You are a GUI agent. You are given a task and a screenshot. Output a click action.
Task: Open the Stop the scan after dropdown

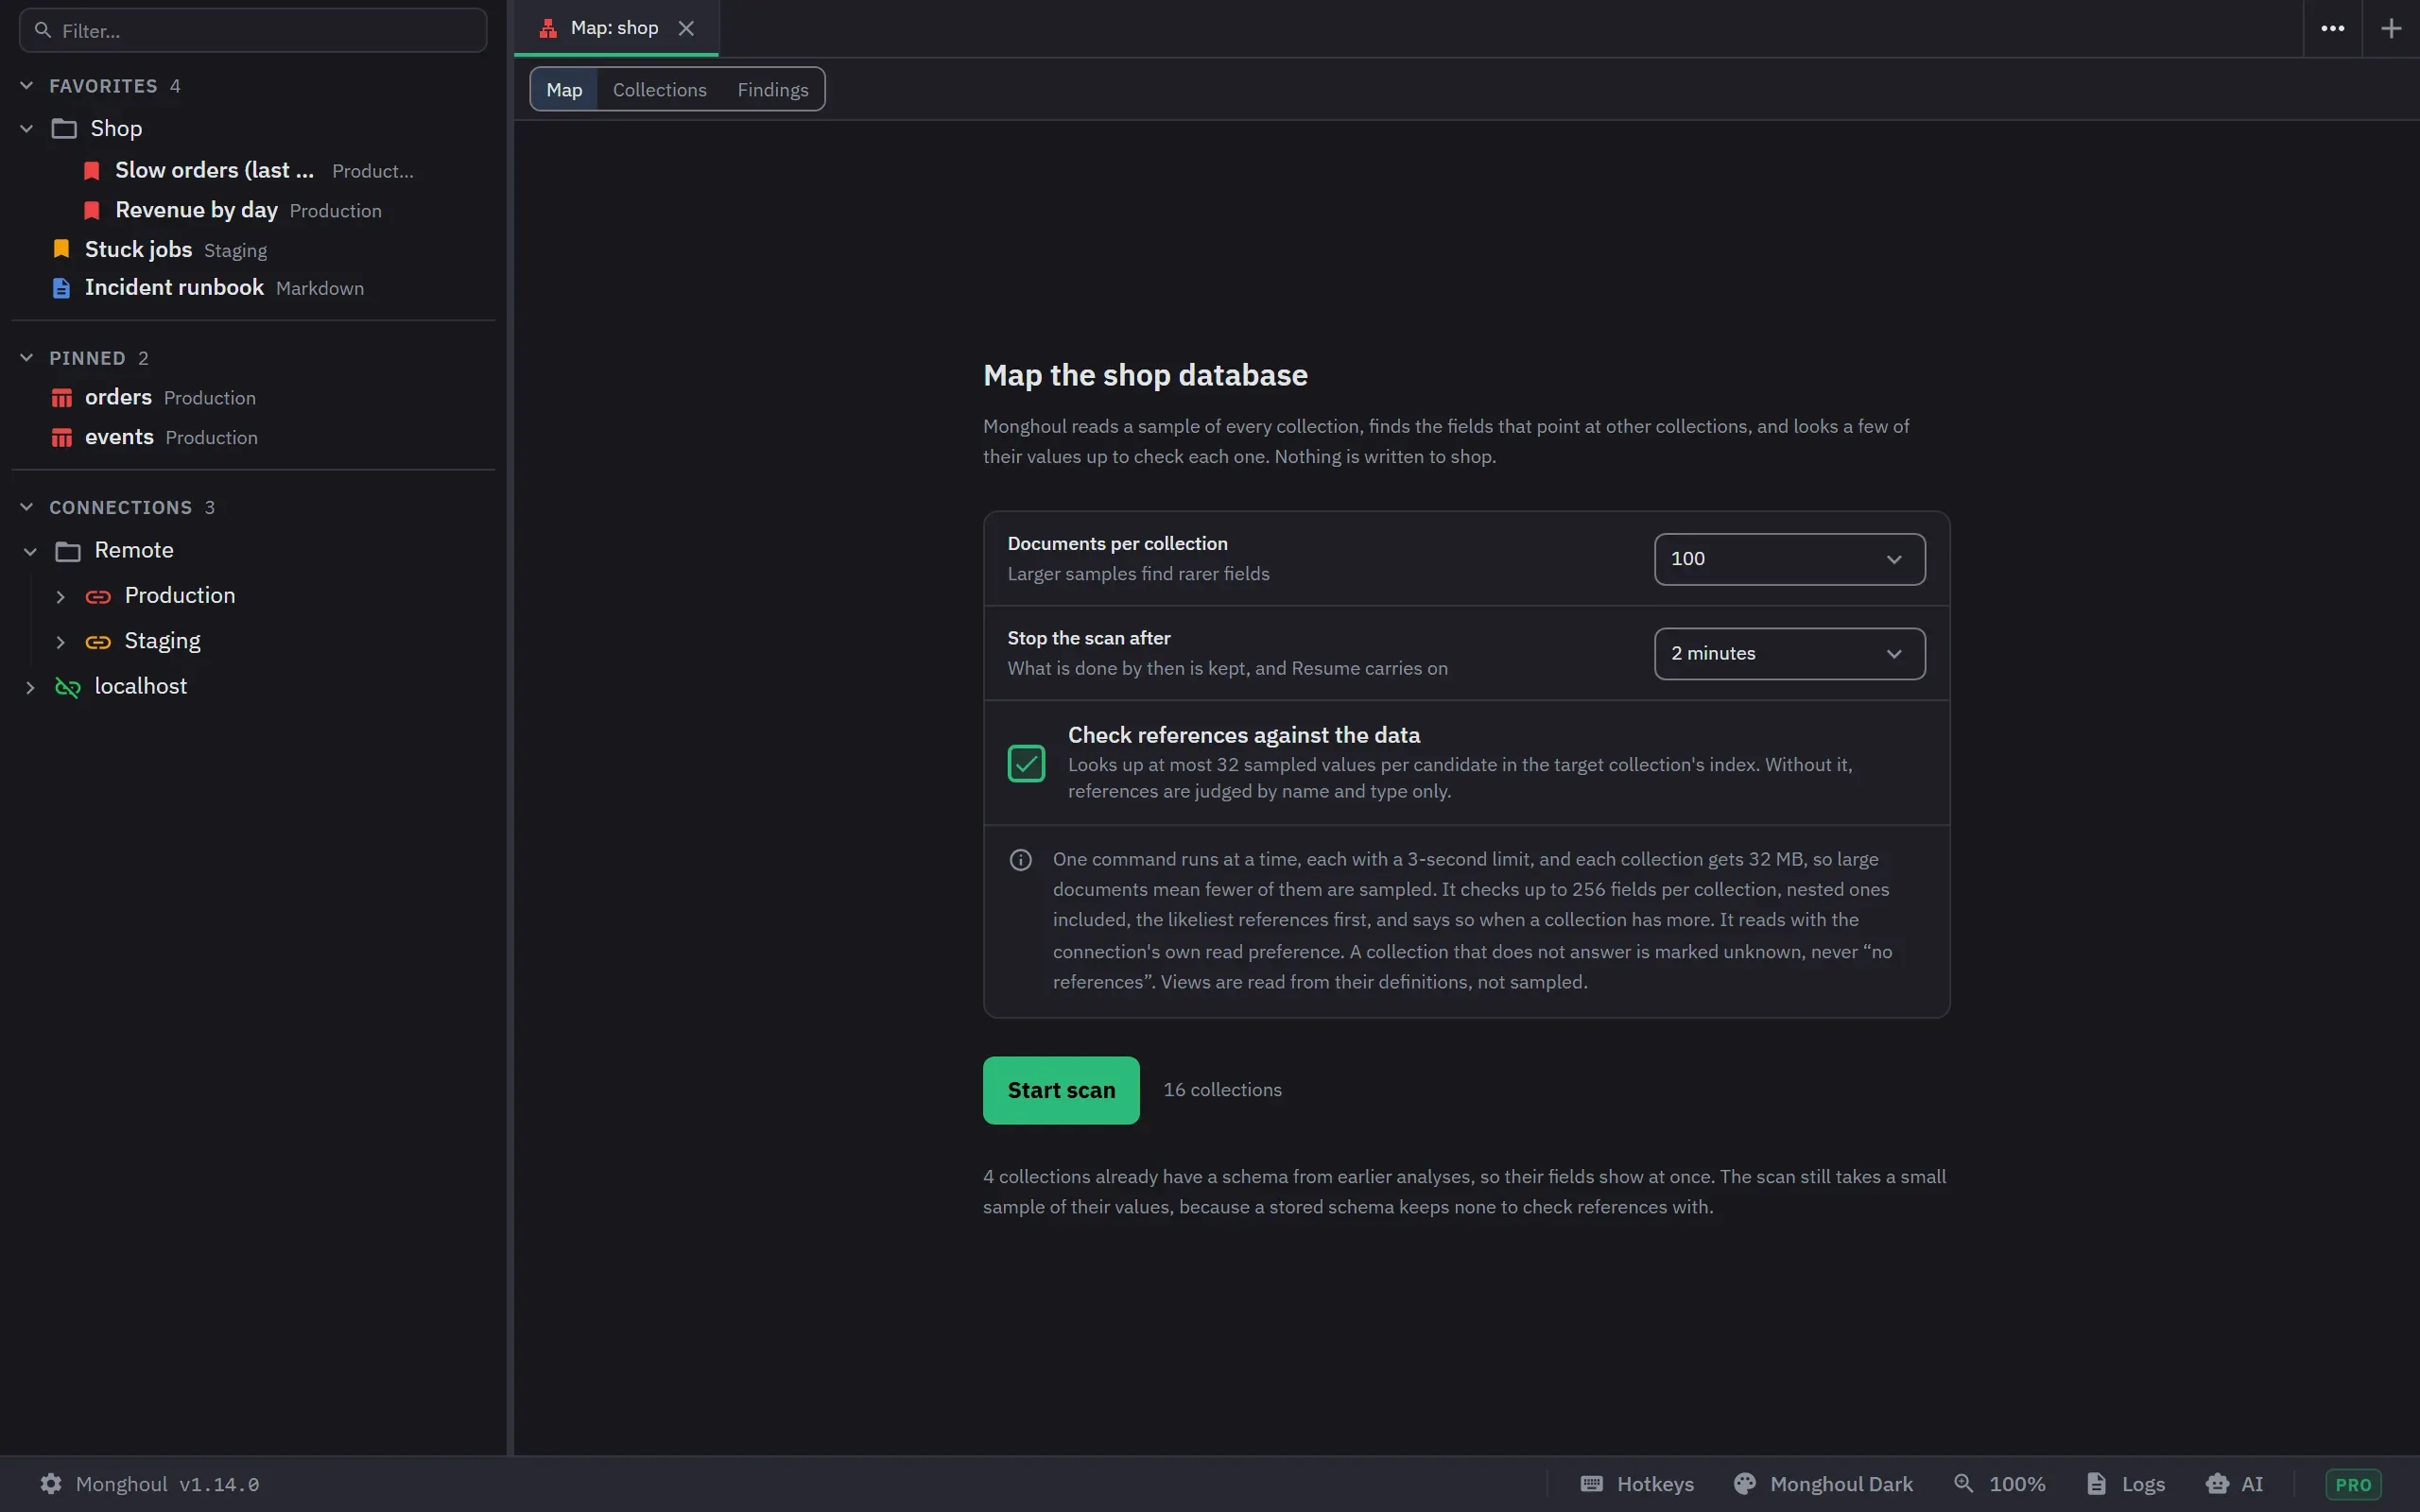1789,653
